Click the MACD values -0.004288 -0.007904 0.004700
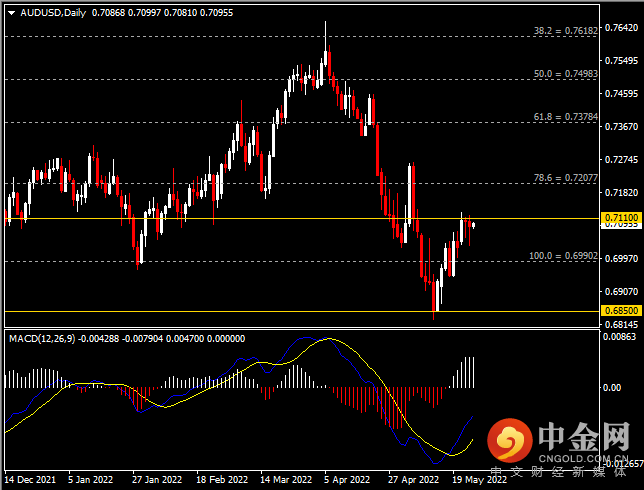Image resolution: width=644 pixels, height=490 pixels. pos(141,339)
